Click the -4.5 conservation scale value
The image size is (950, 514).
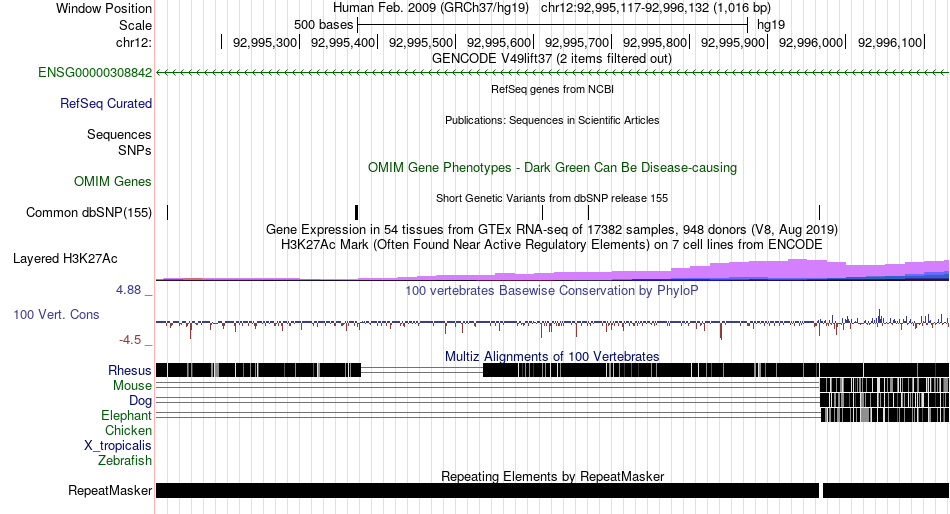click(x=130, y=340)
